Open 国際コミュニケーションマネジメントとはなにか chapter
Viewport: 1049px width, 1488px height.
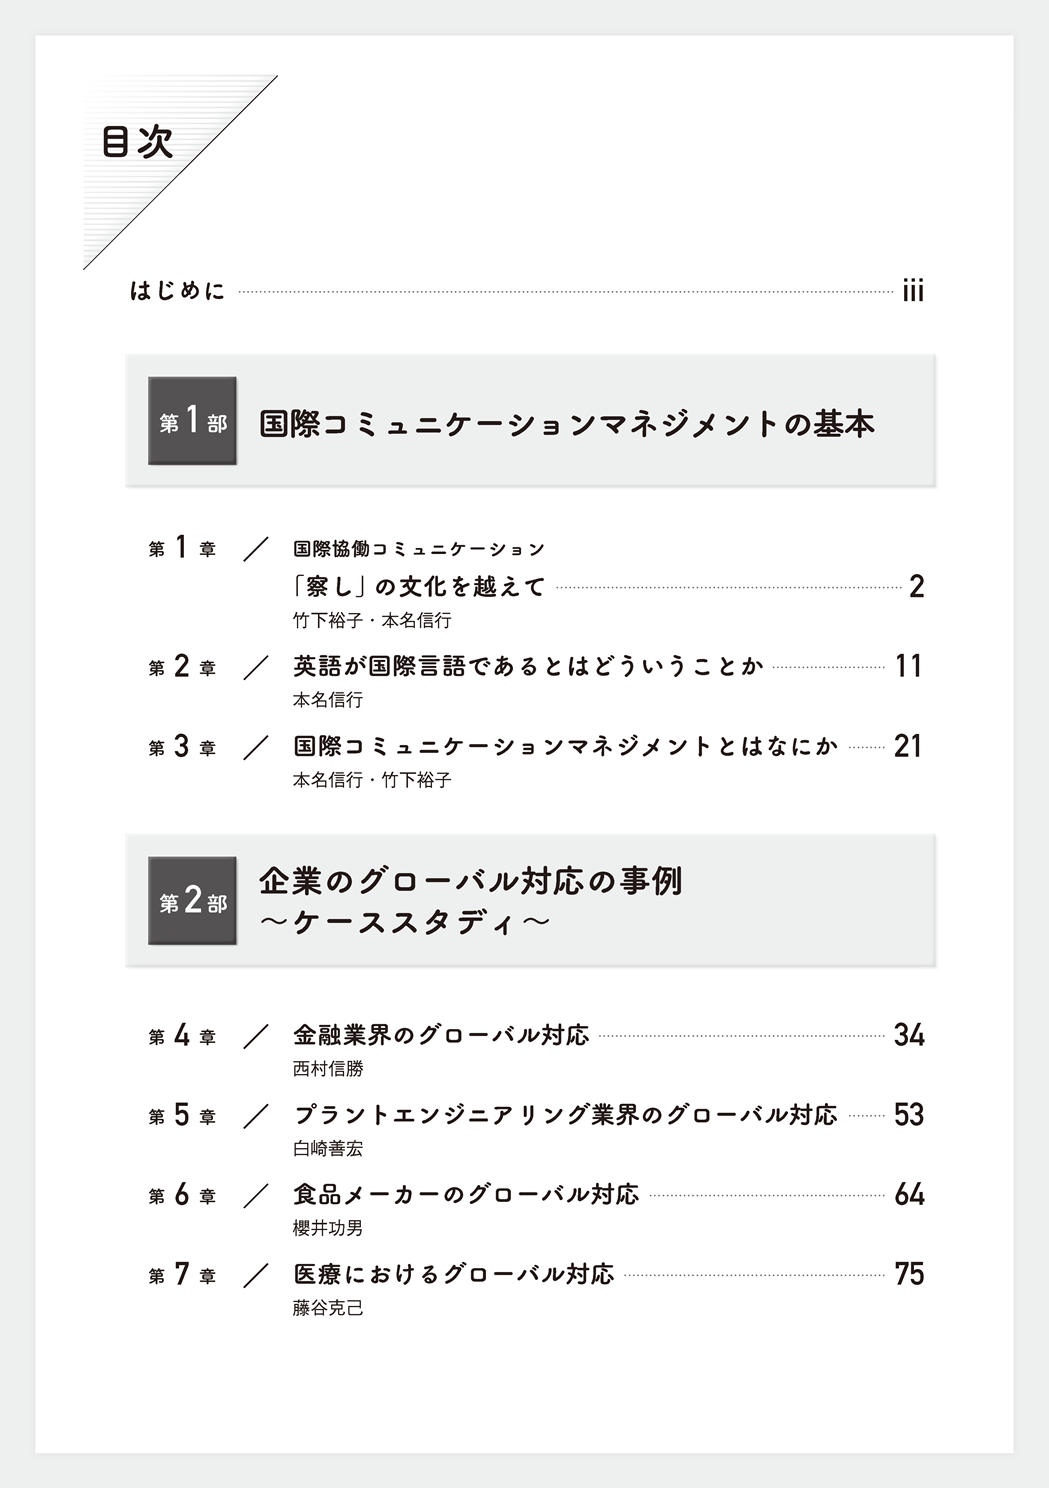pyautogui.click(x=565, y=746)
